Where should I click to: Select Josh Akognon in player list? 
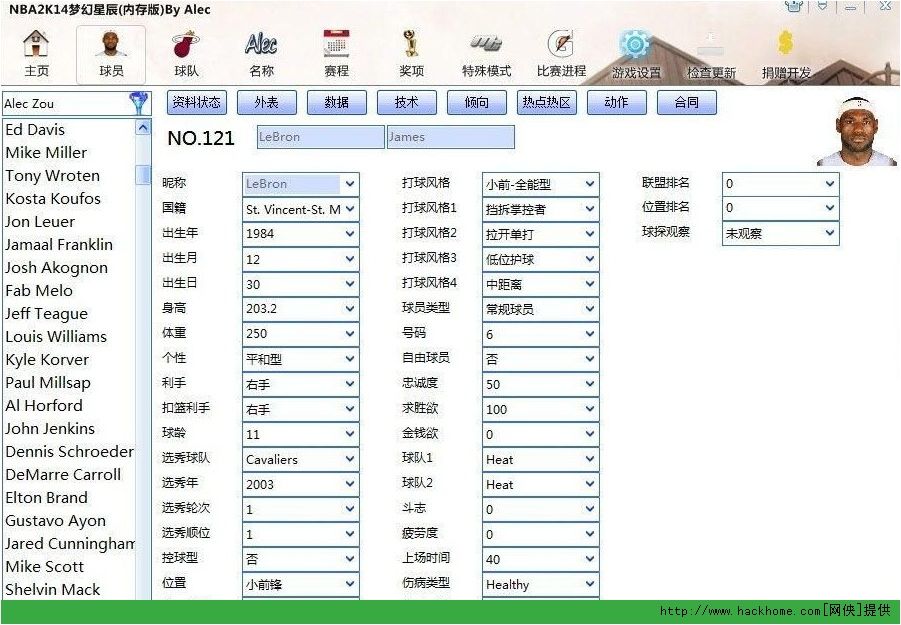56,268
